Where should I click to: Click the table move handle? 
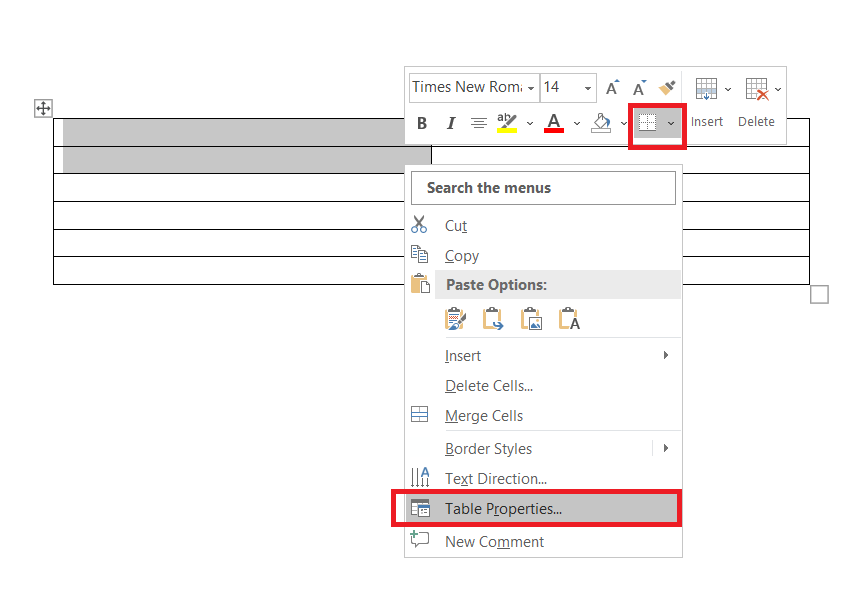point(43,108)
